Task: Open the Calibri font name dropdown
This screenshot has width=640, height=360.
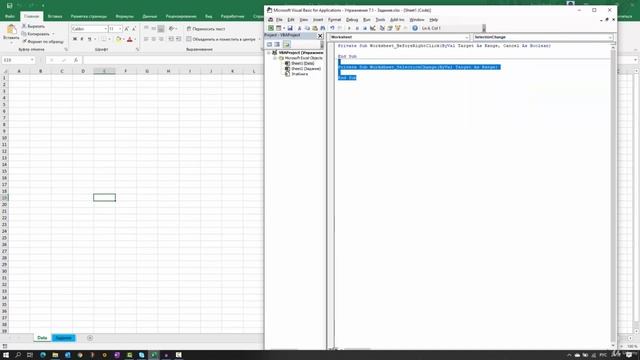Action: (105, 29)
